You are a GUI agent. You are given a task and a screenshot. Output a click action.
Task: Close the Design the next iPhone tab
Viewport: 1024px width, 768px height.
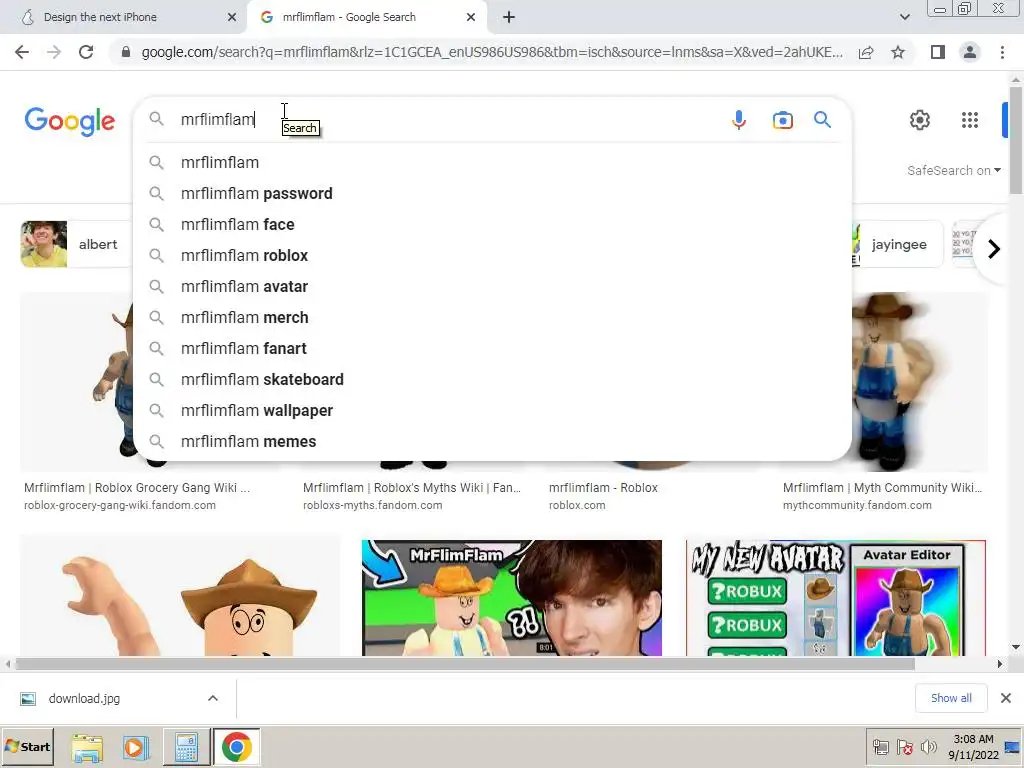(232, 18)
